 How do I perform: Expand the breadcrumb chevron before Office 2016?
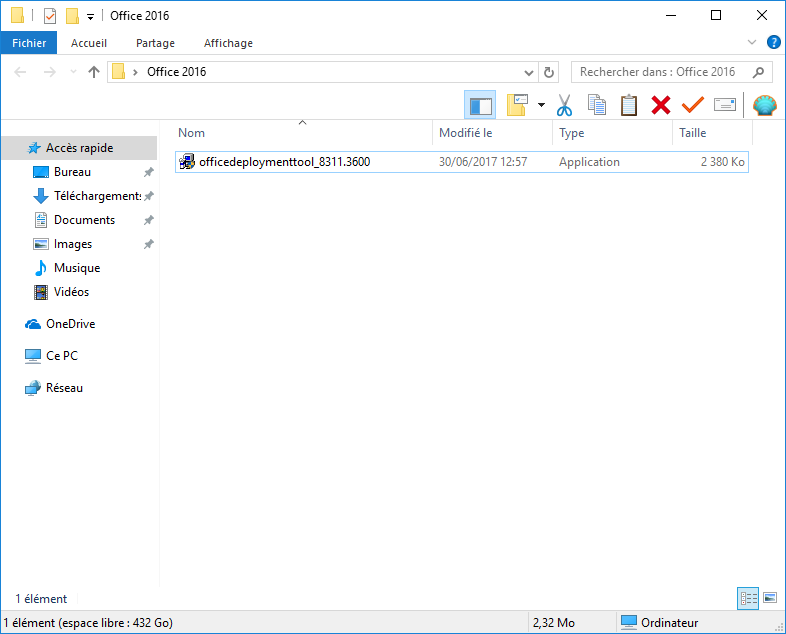135,73
